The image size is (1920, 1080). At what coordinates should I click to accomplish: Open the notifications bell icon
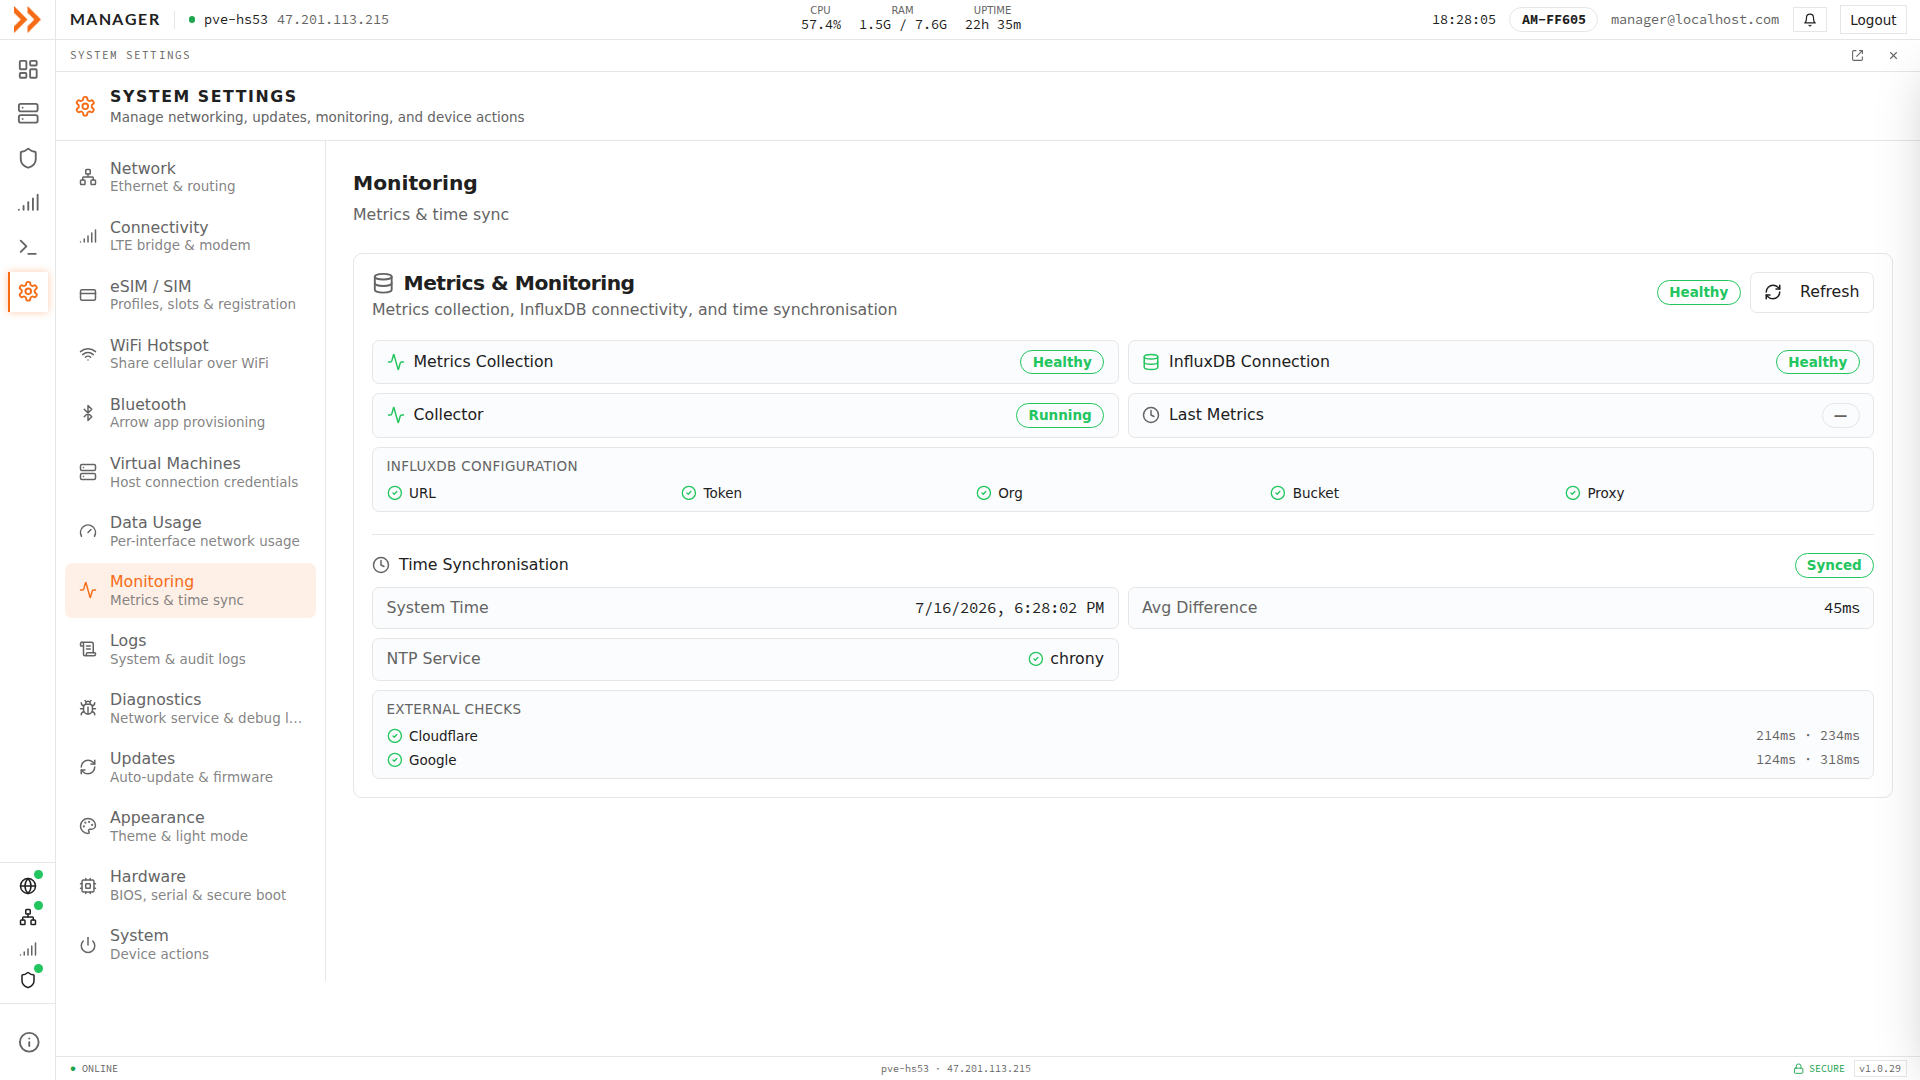(1810, 19)
